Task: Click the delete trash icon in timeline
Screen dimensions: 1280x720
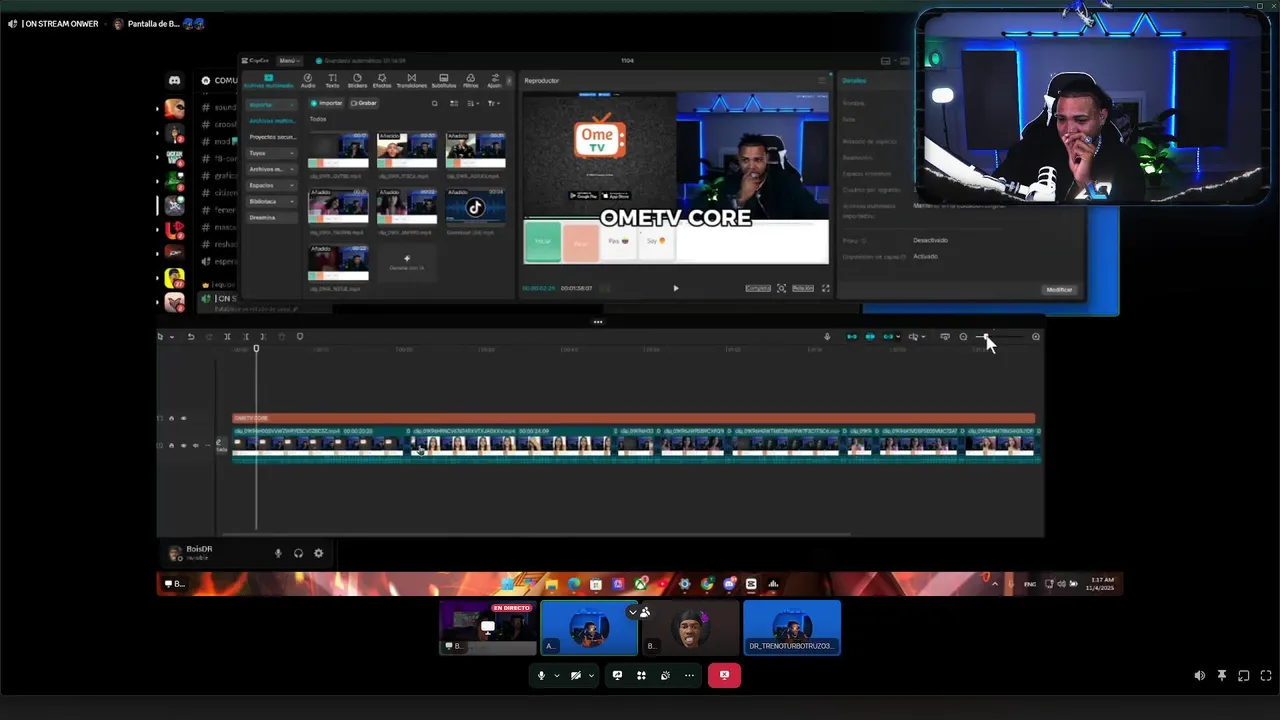Action: (281, 337)
